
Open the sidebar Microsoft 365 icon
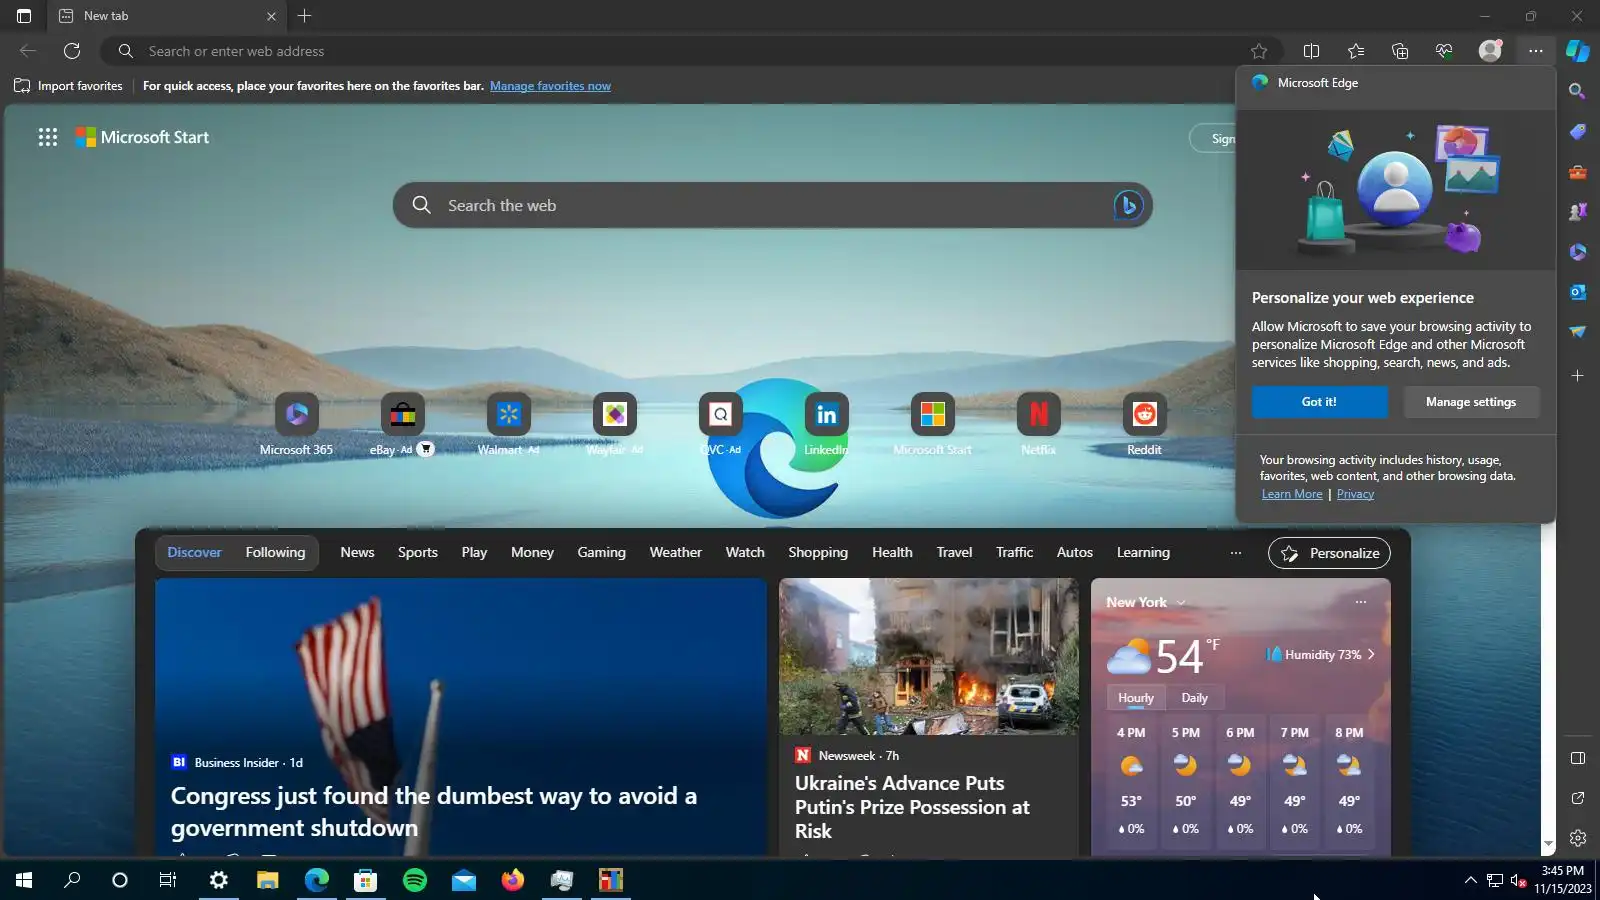(1578, 252)
